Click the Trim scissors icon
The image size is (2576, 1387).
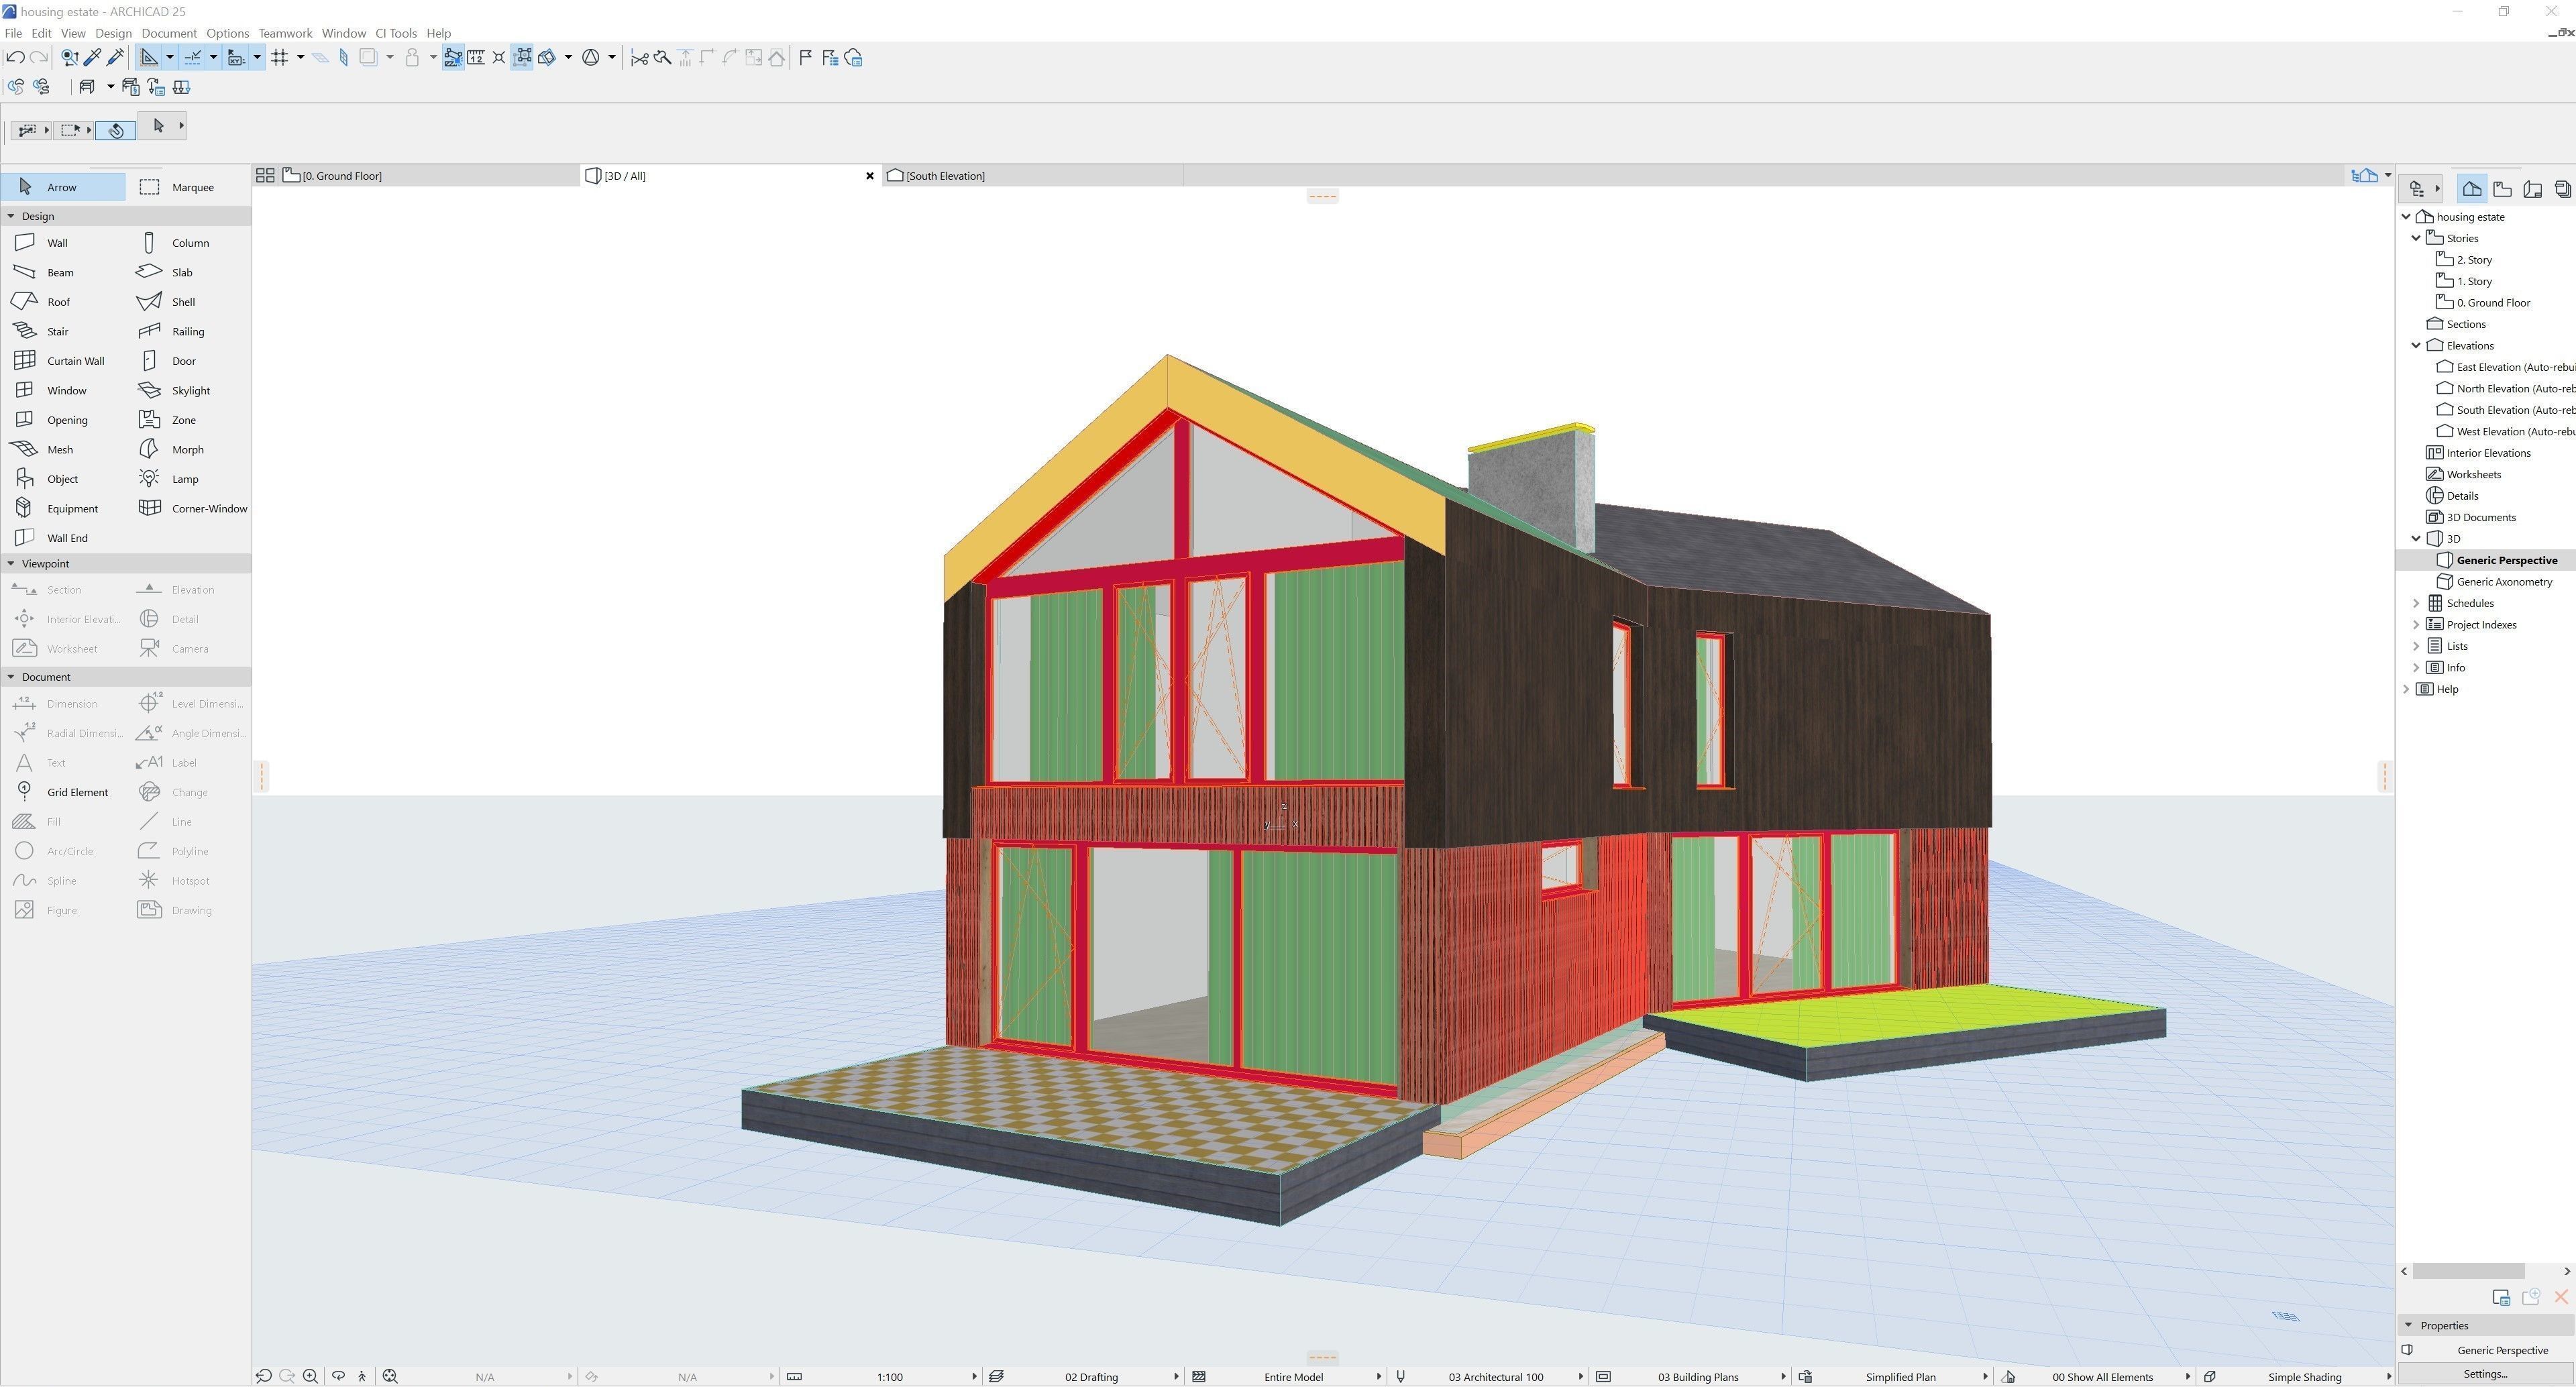639,58
